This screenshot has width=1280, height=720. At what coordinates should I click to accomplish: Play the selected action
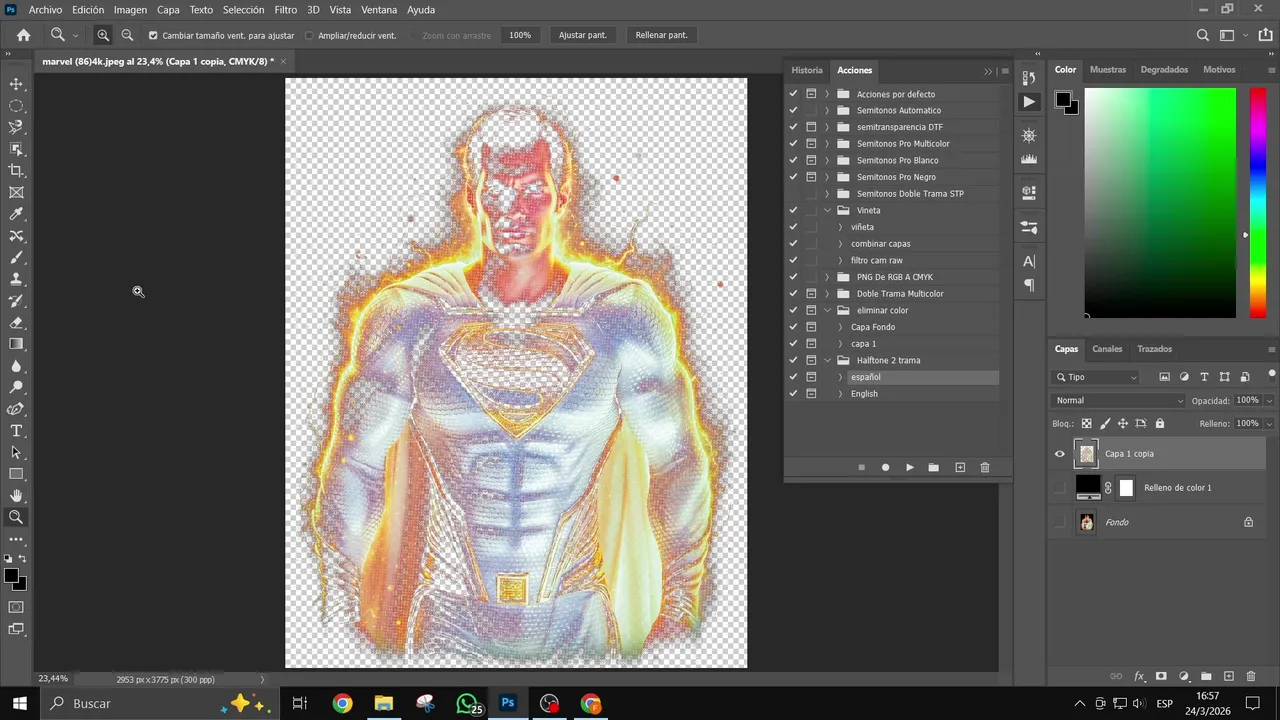point(909,467)
